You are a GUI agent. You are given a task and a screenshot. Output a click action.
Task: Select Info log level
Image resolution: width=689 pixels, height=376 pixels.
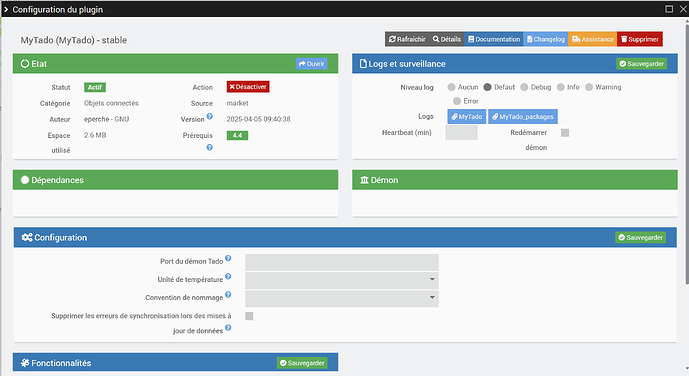click(x=561, y=87)
